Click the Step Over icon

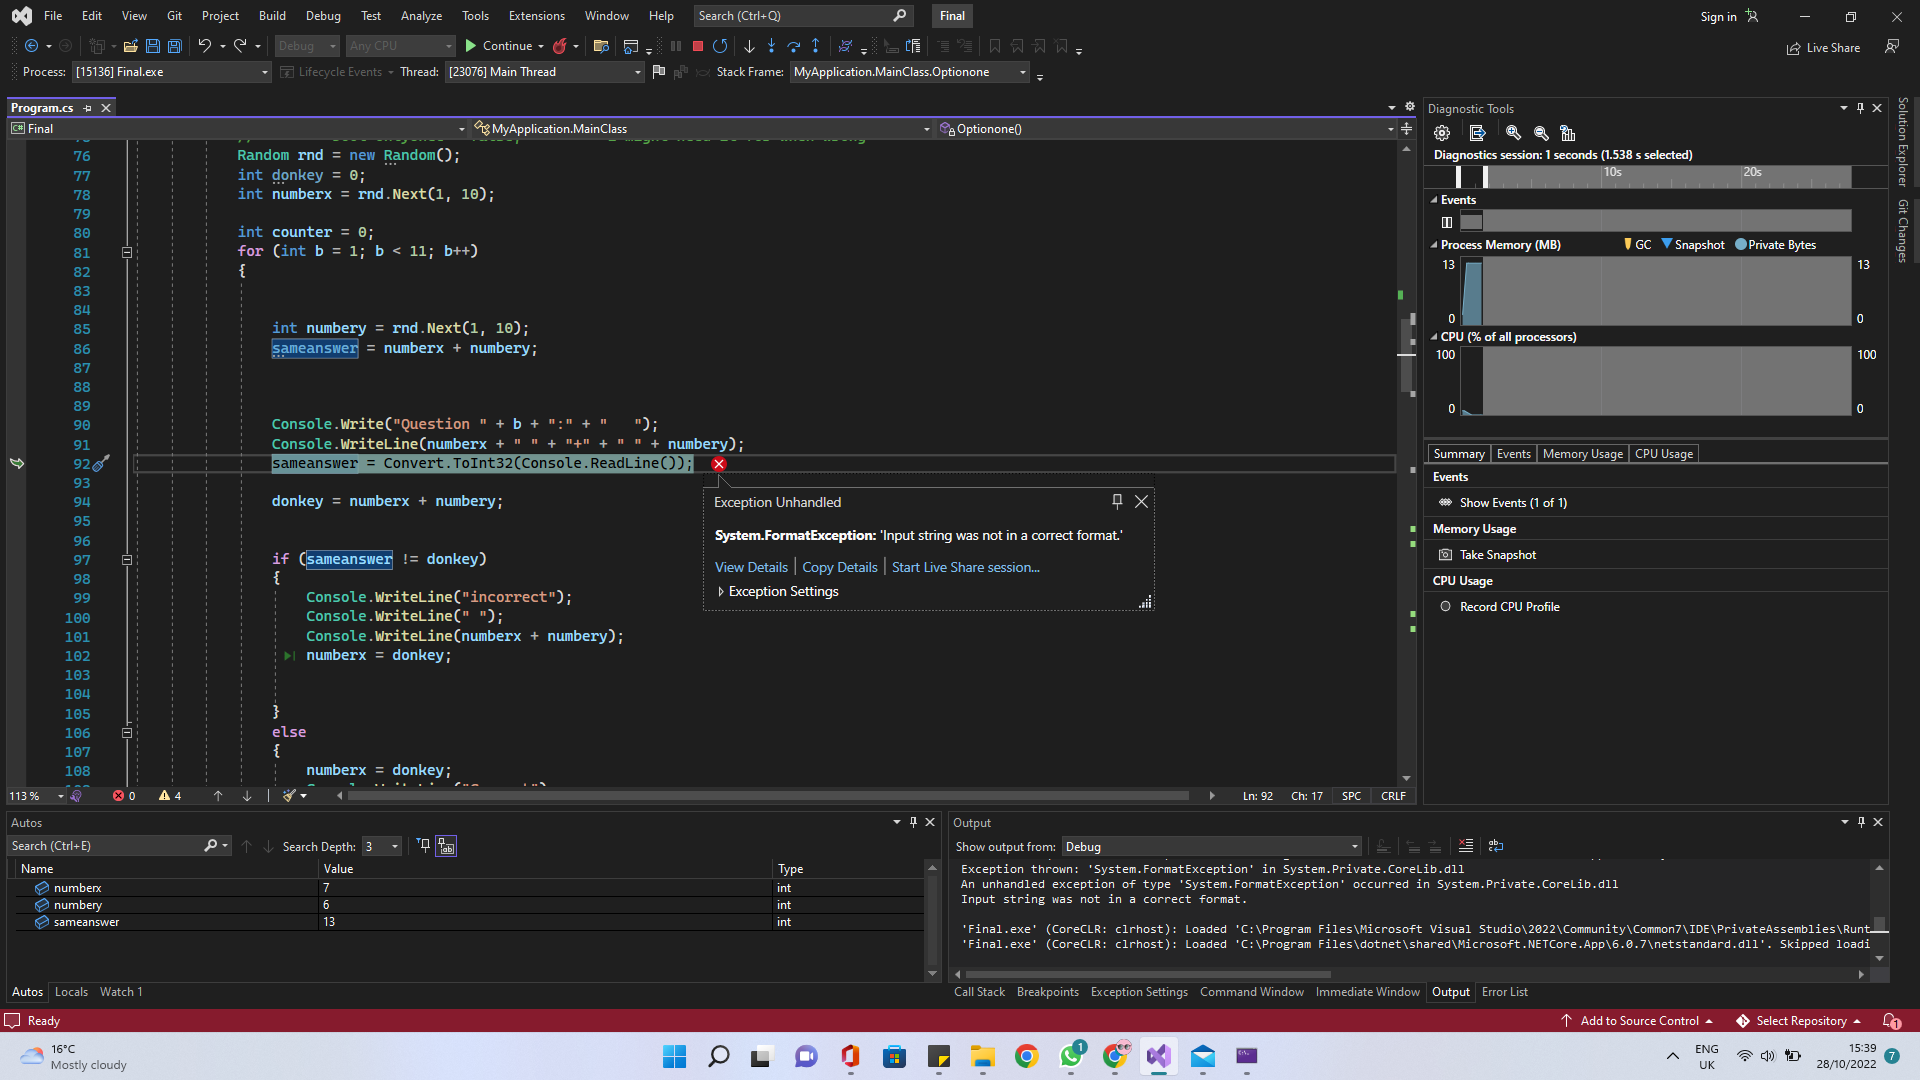pos(793,46)
